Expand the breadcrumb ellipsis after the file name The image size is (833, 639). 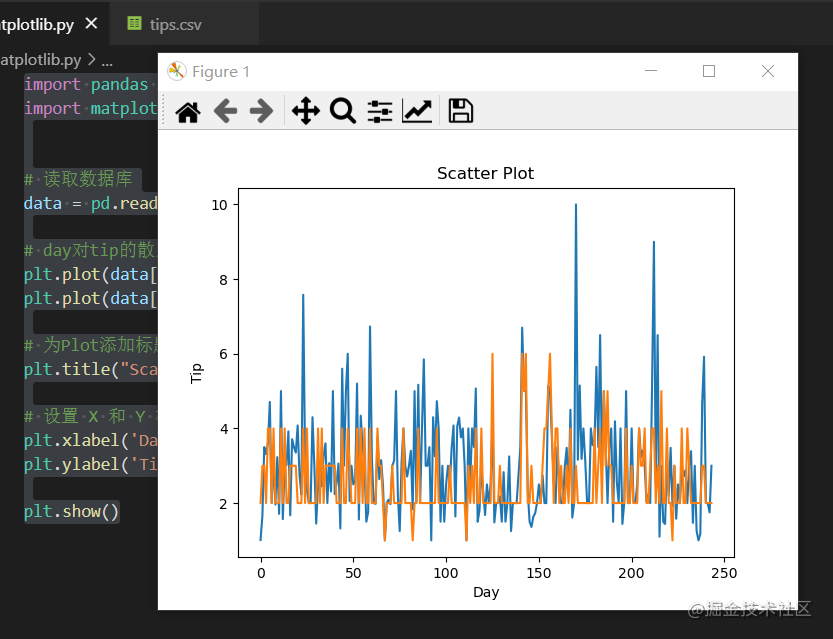pyautogui.click(x=107, y=60)
